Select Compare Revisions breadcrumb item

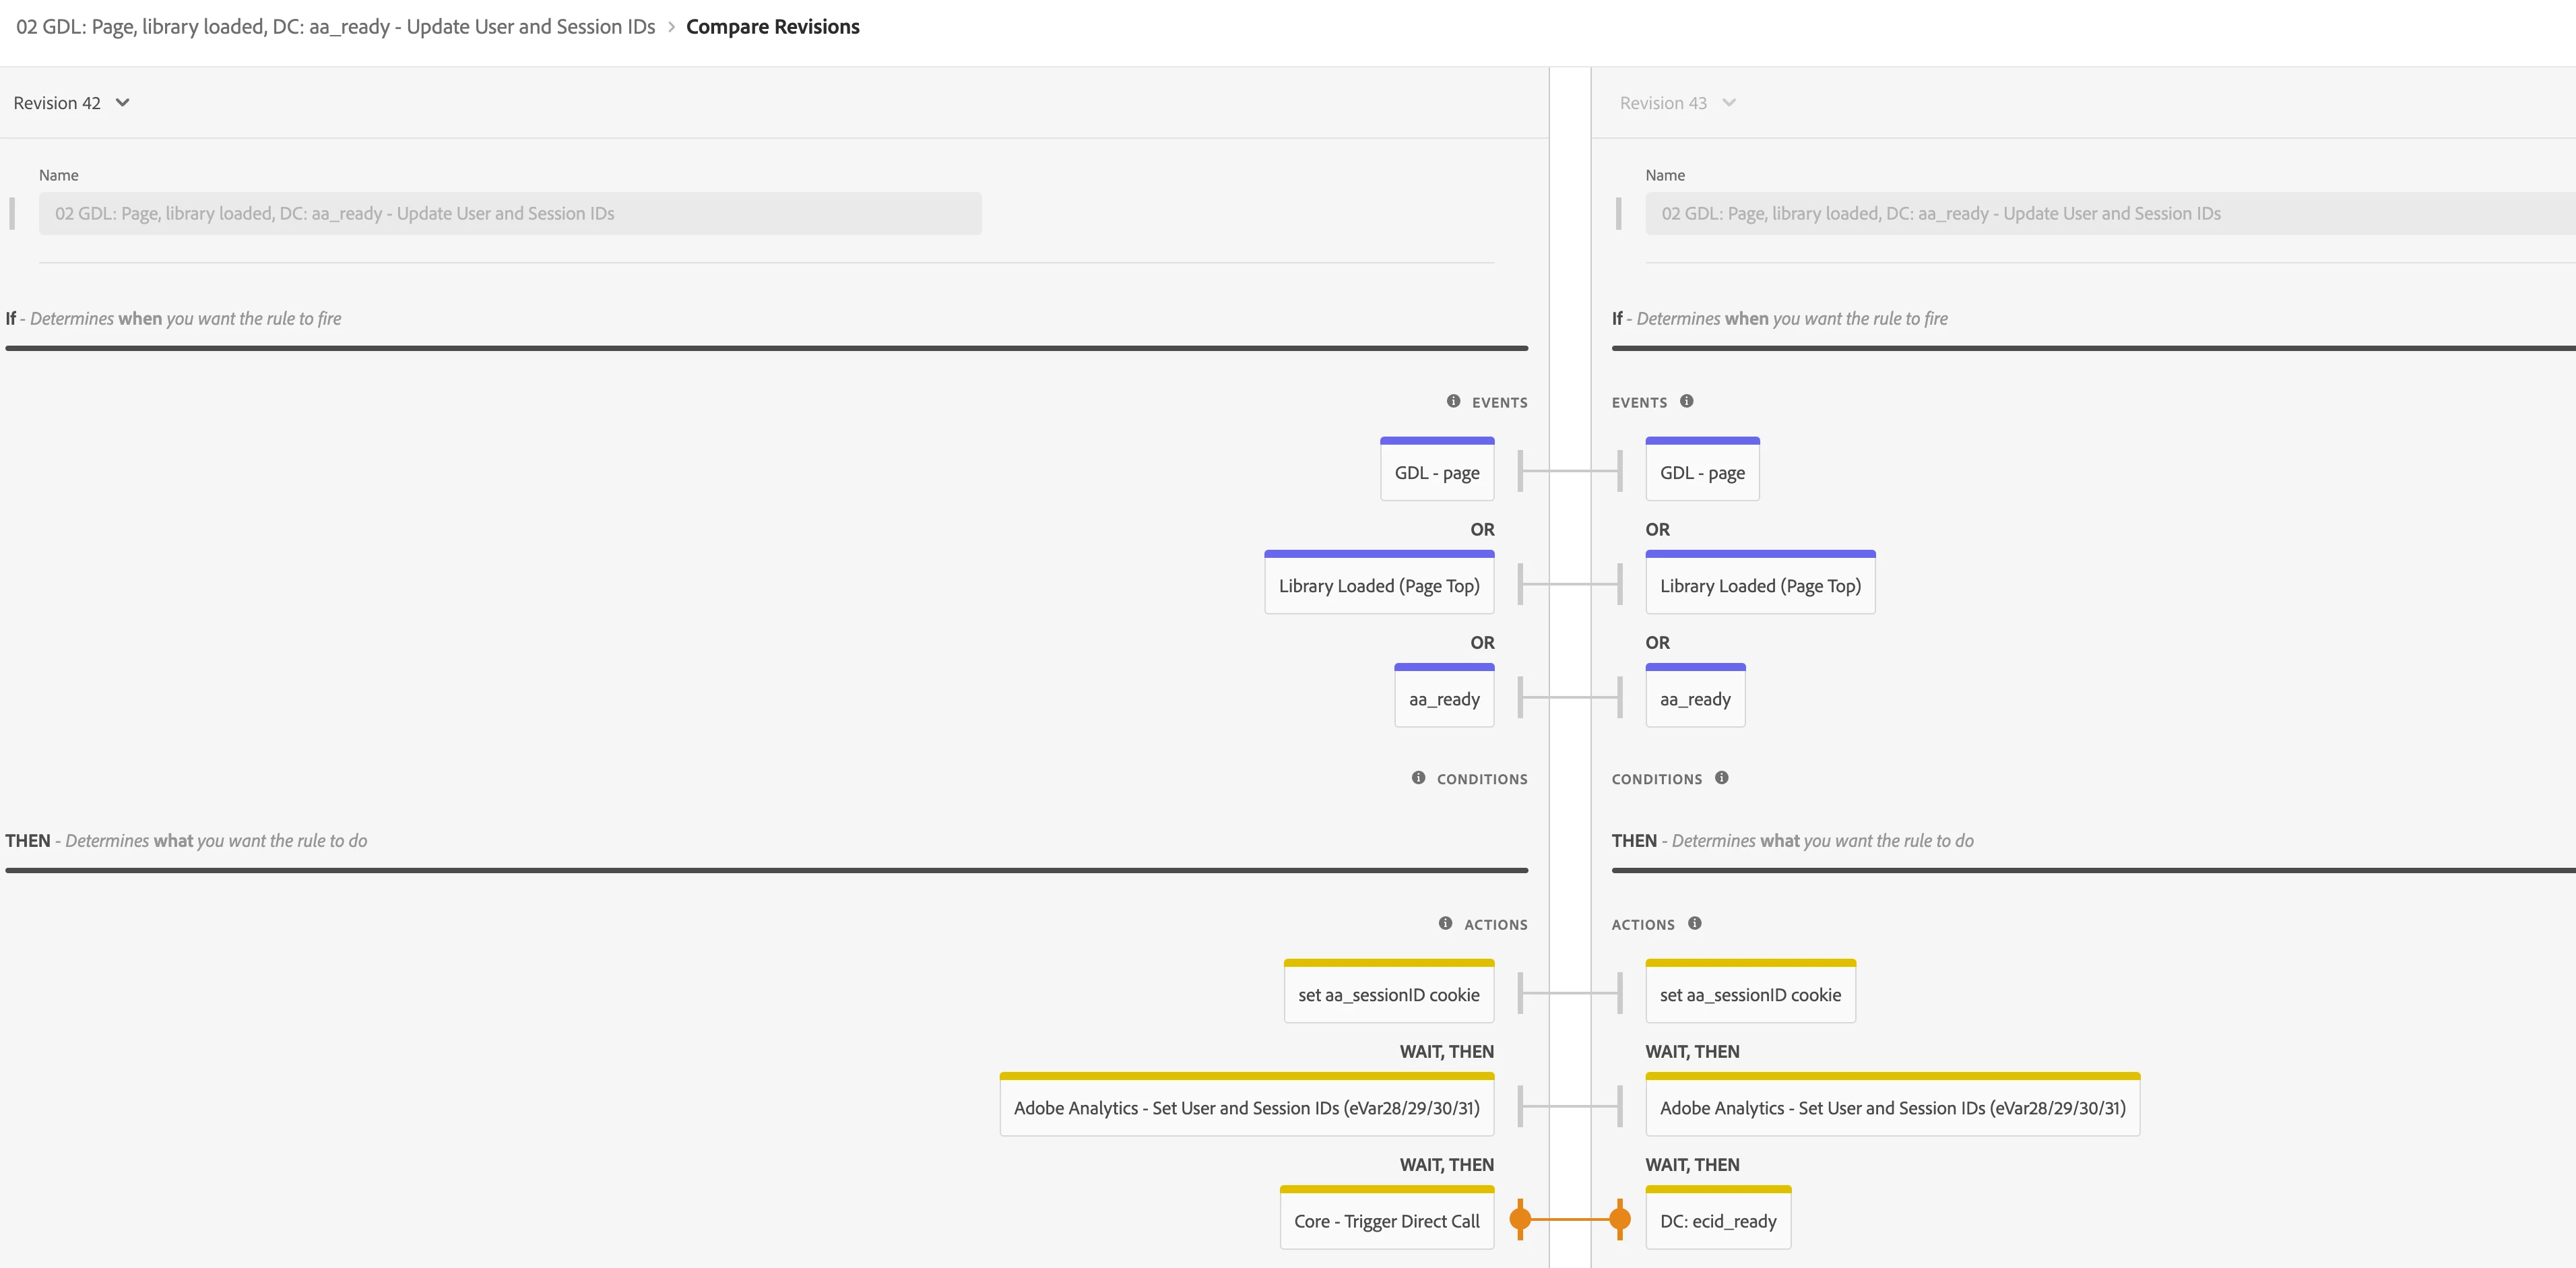pos(772,27)
